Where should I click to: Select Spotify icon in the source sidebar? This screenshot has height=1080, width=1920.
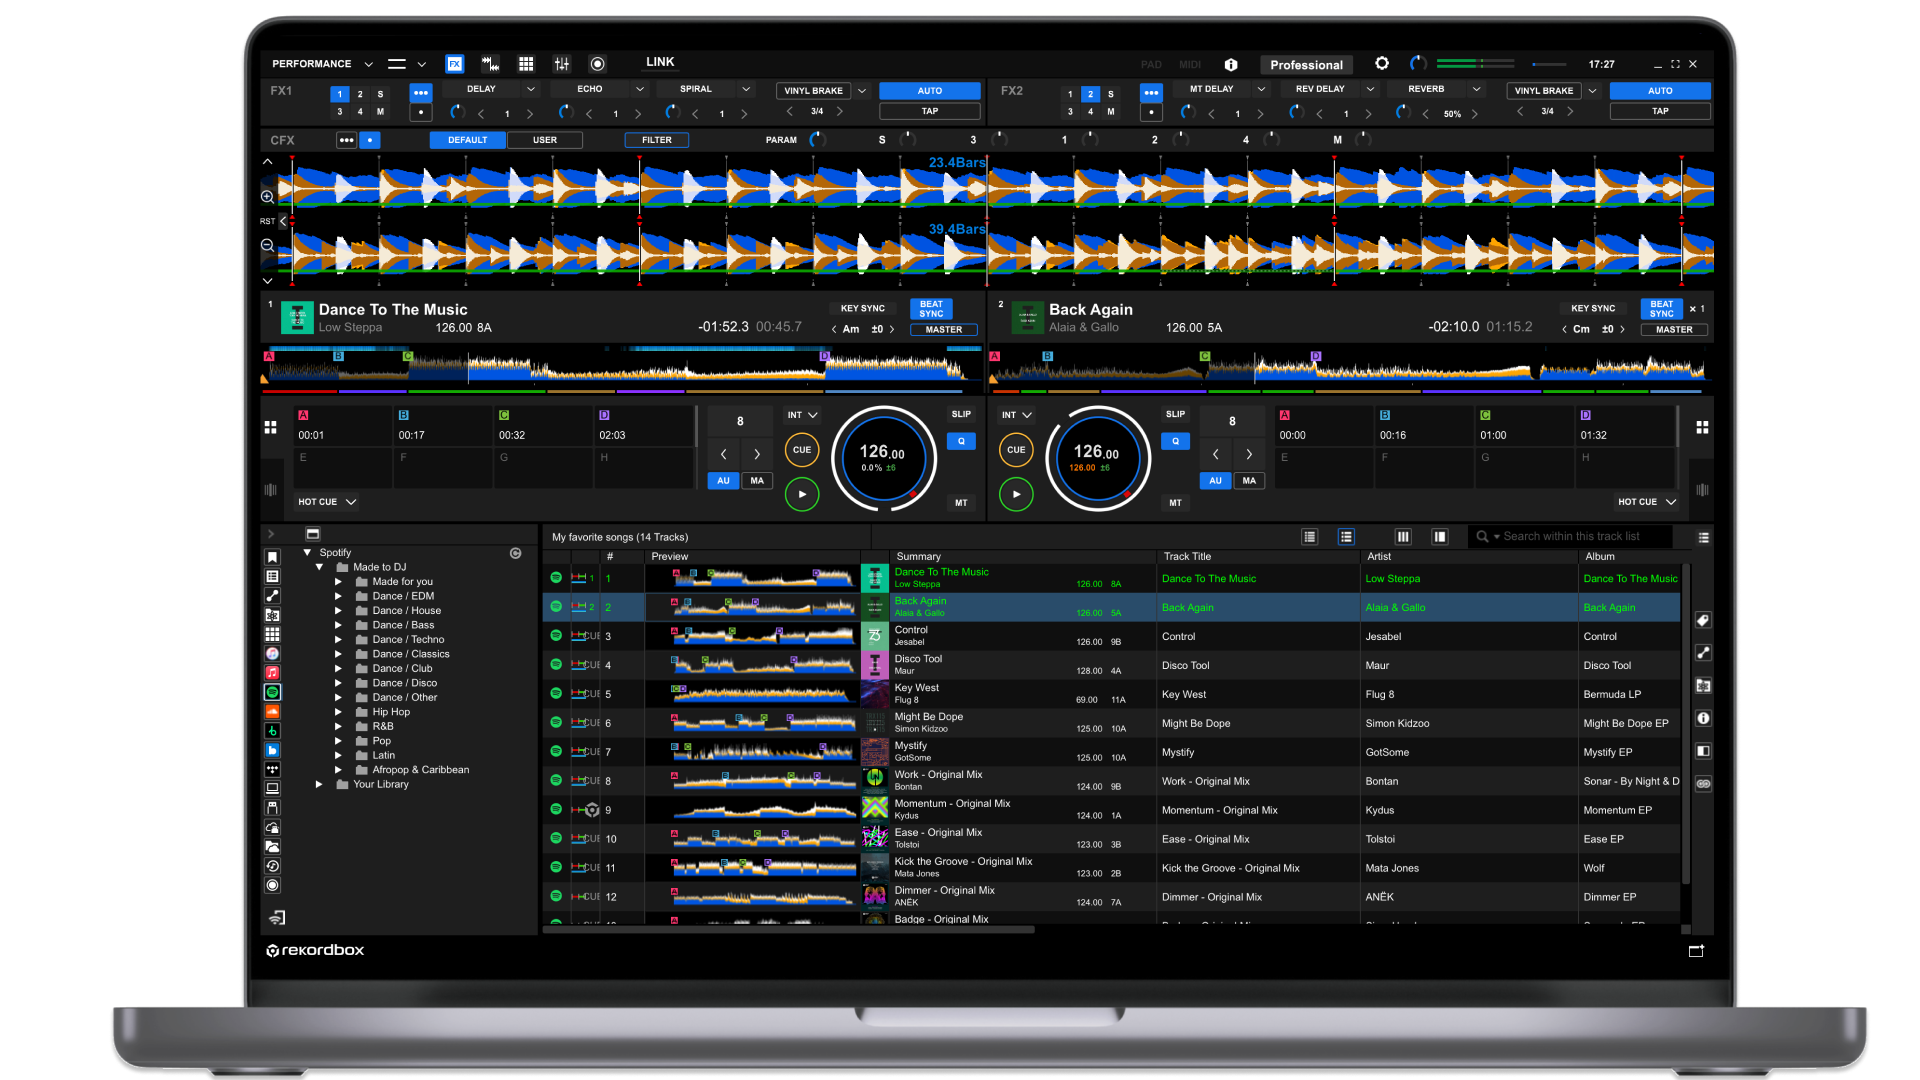point(272,692)
